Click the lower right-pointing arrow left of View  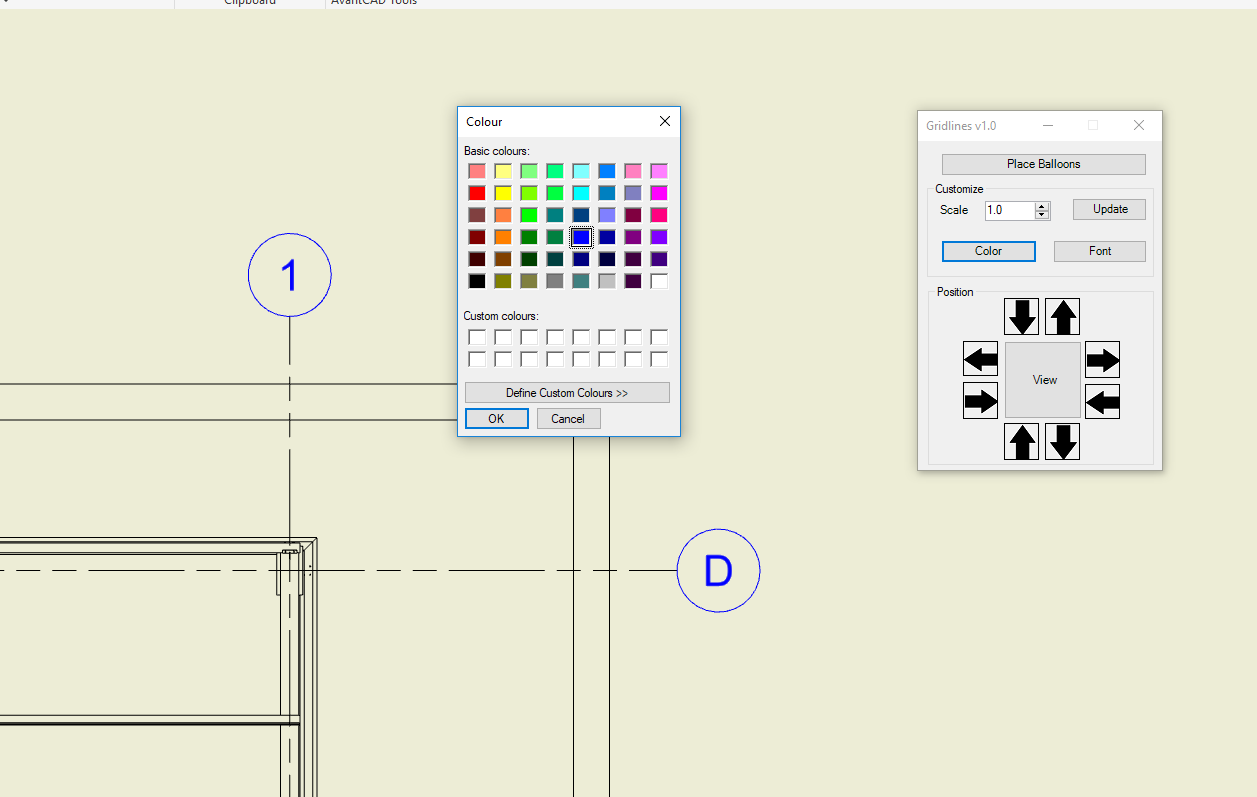(980, 401)
